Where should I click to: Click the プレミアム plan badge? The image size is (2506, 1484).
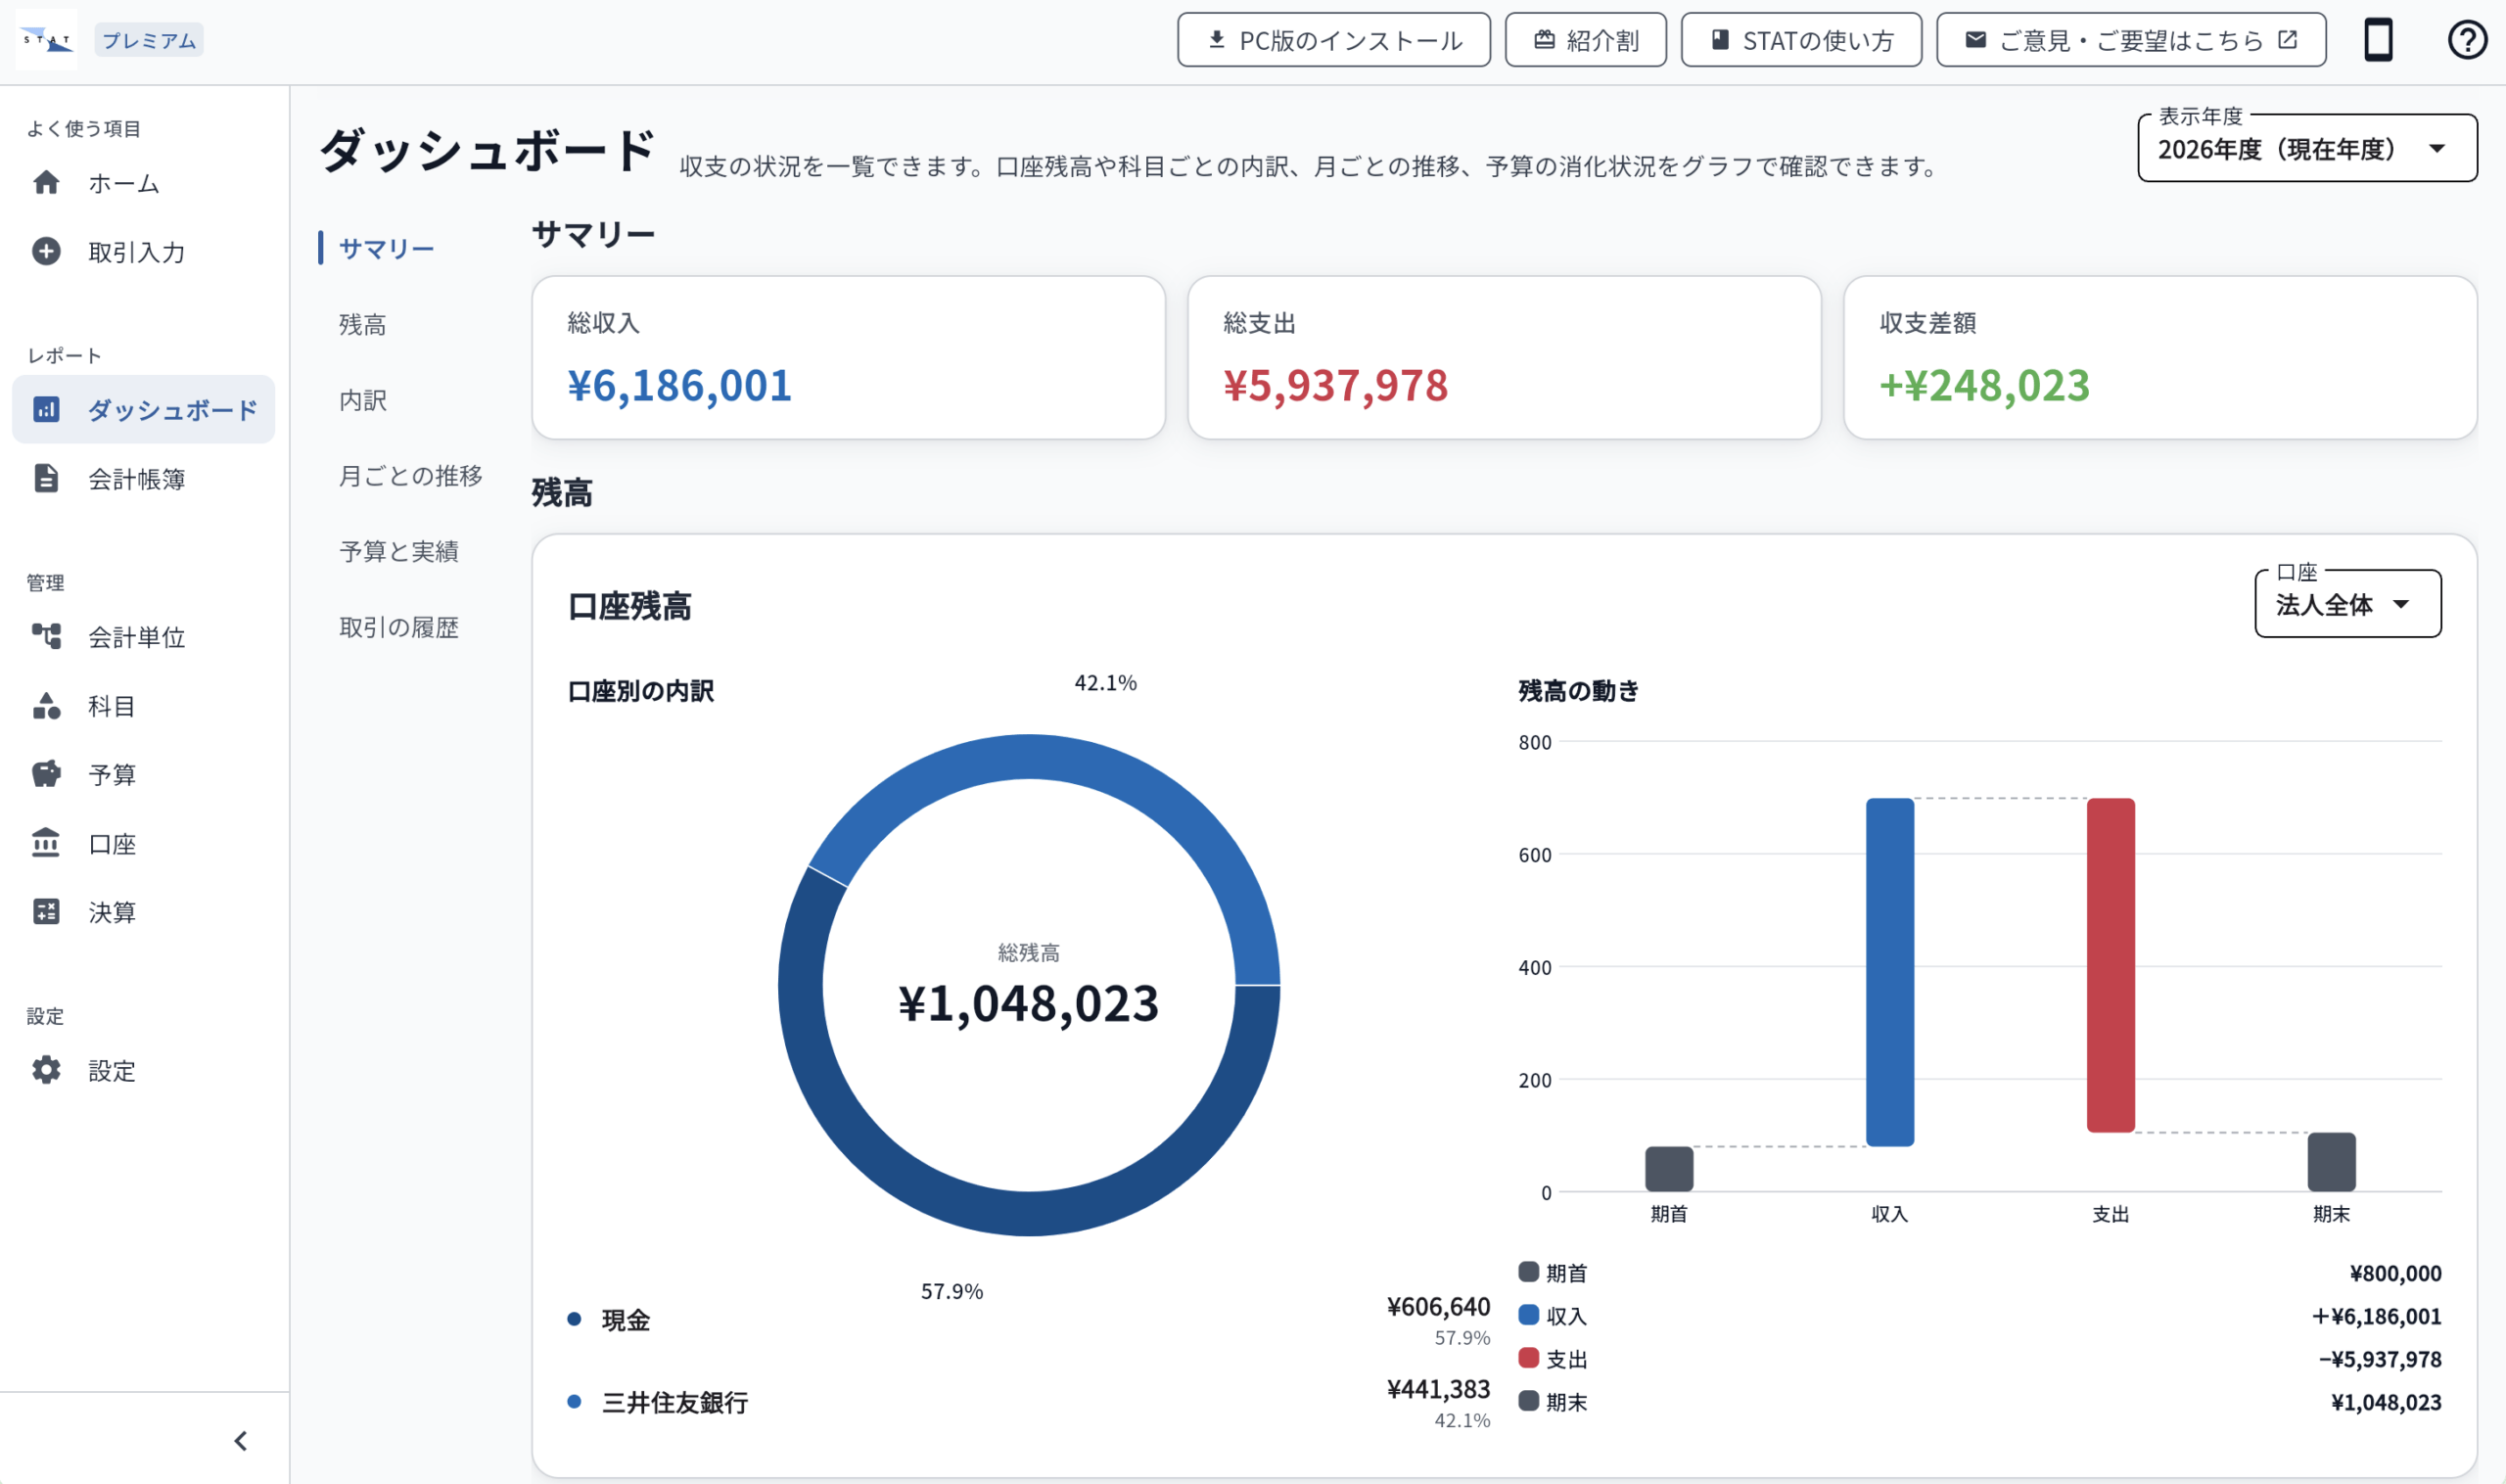point(149,40)
